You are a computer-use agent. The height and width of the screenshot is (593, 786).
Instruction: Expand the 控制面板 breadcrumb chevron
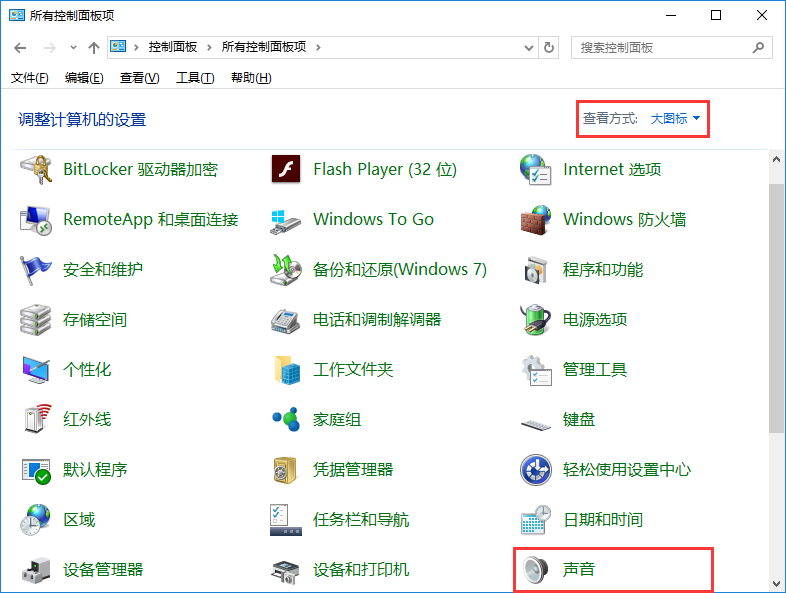pyautogui.click(x=209, y=47)
